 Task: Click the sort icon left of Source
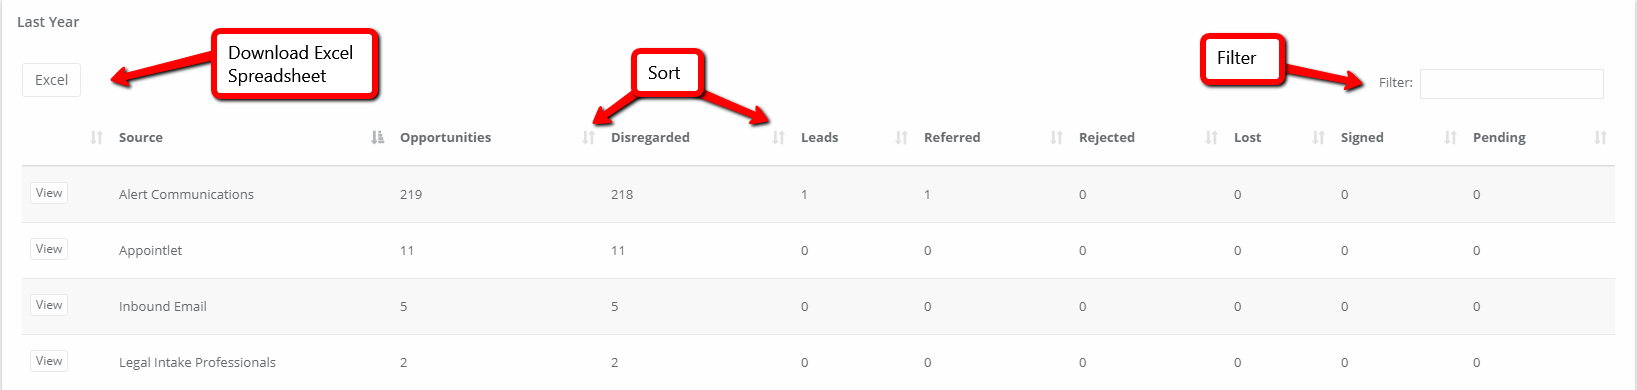point(96,137)
